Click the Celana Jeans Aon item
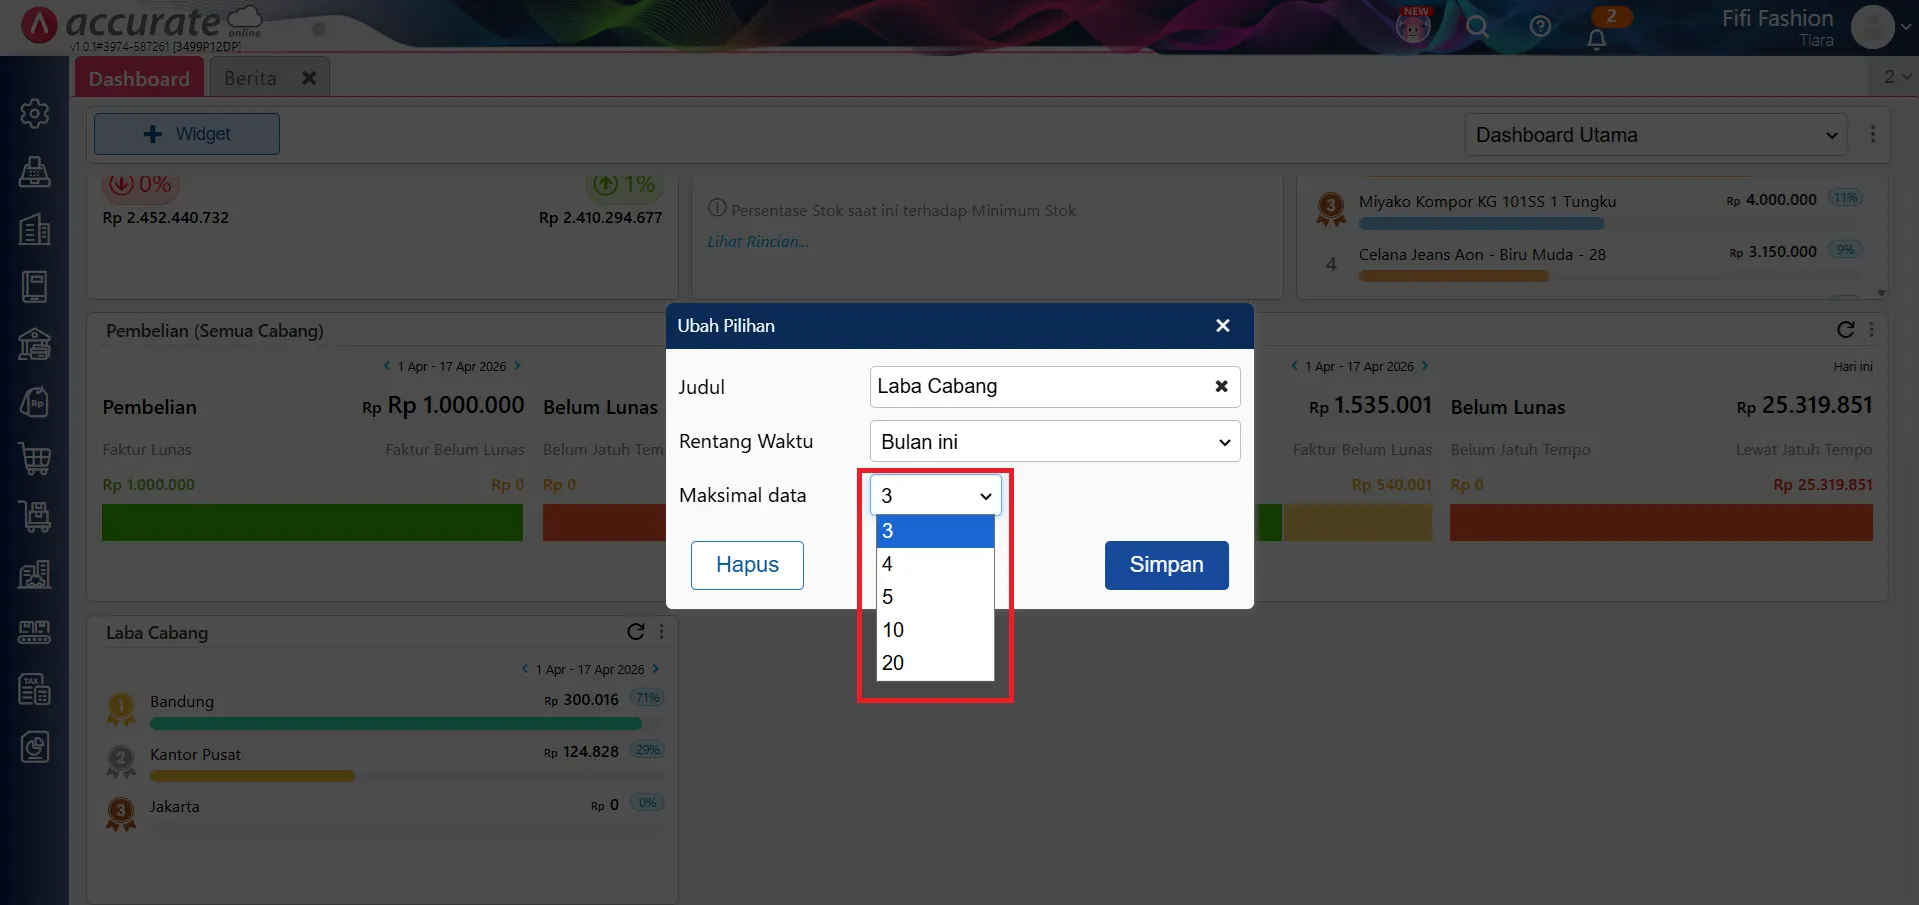This screenshot has width=1919, height=905. click(1482, 255)
